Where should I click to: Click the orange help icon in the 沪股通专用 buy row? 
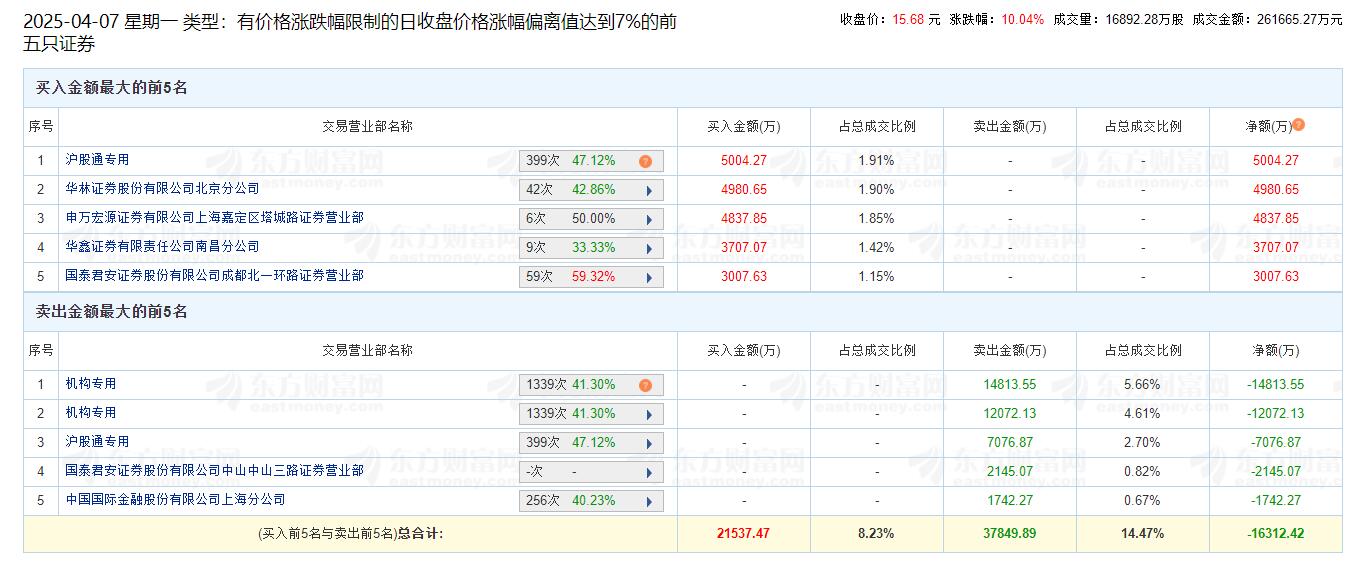pos(645,161)
